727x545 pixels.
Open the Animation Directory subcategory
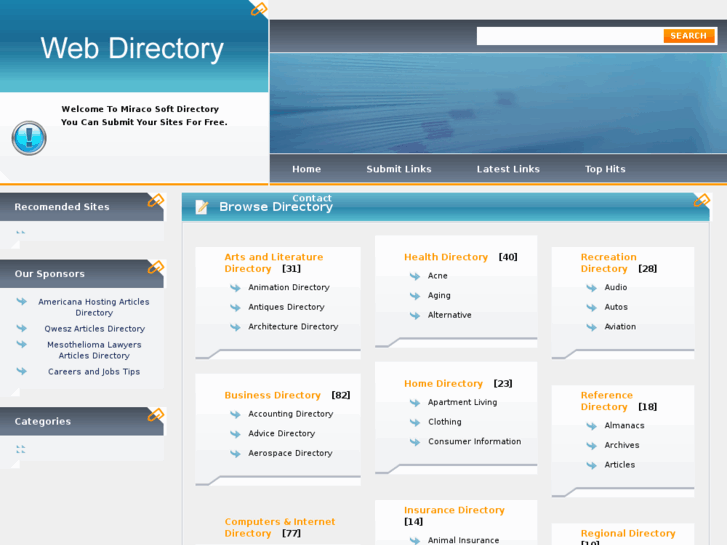pyautogui.click(x=289, y=287)
